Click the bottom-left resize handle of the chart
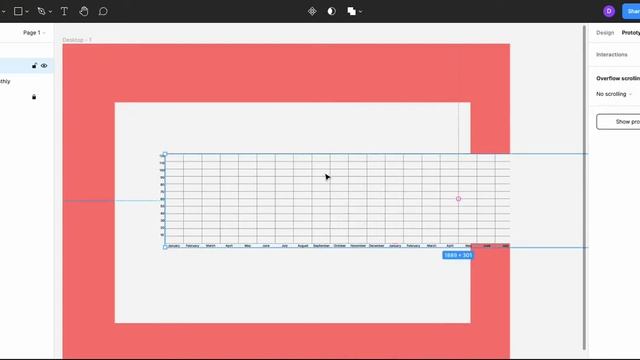This screenshot has width=640, height=360. (165, 247)
